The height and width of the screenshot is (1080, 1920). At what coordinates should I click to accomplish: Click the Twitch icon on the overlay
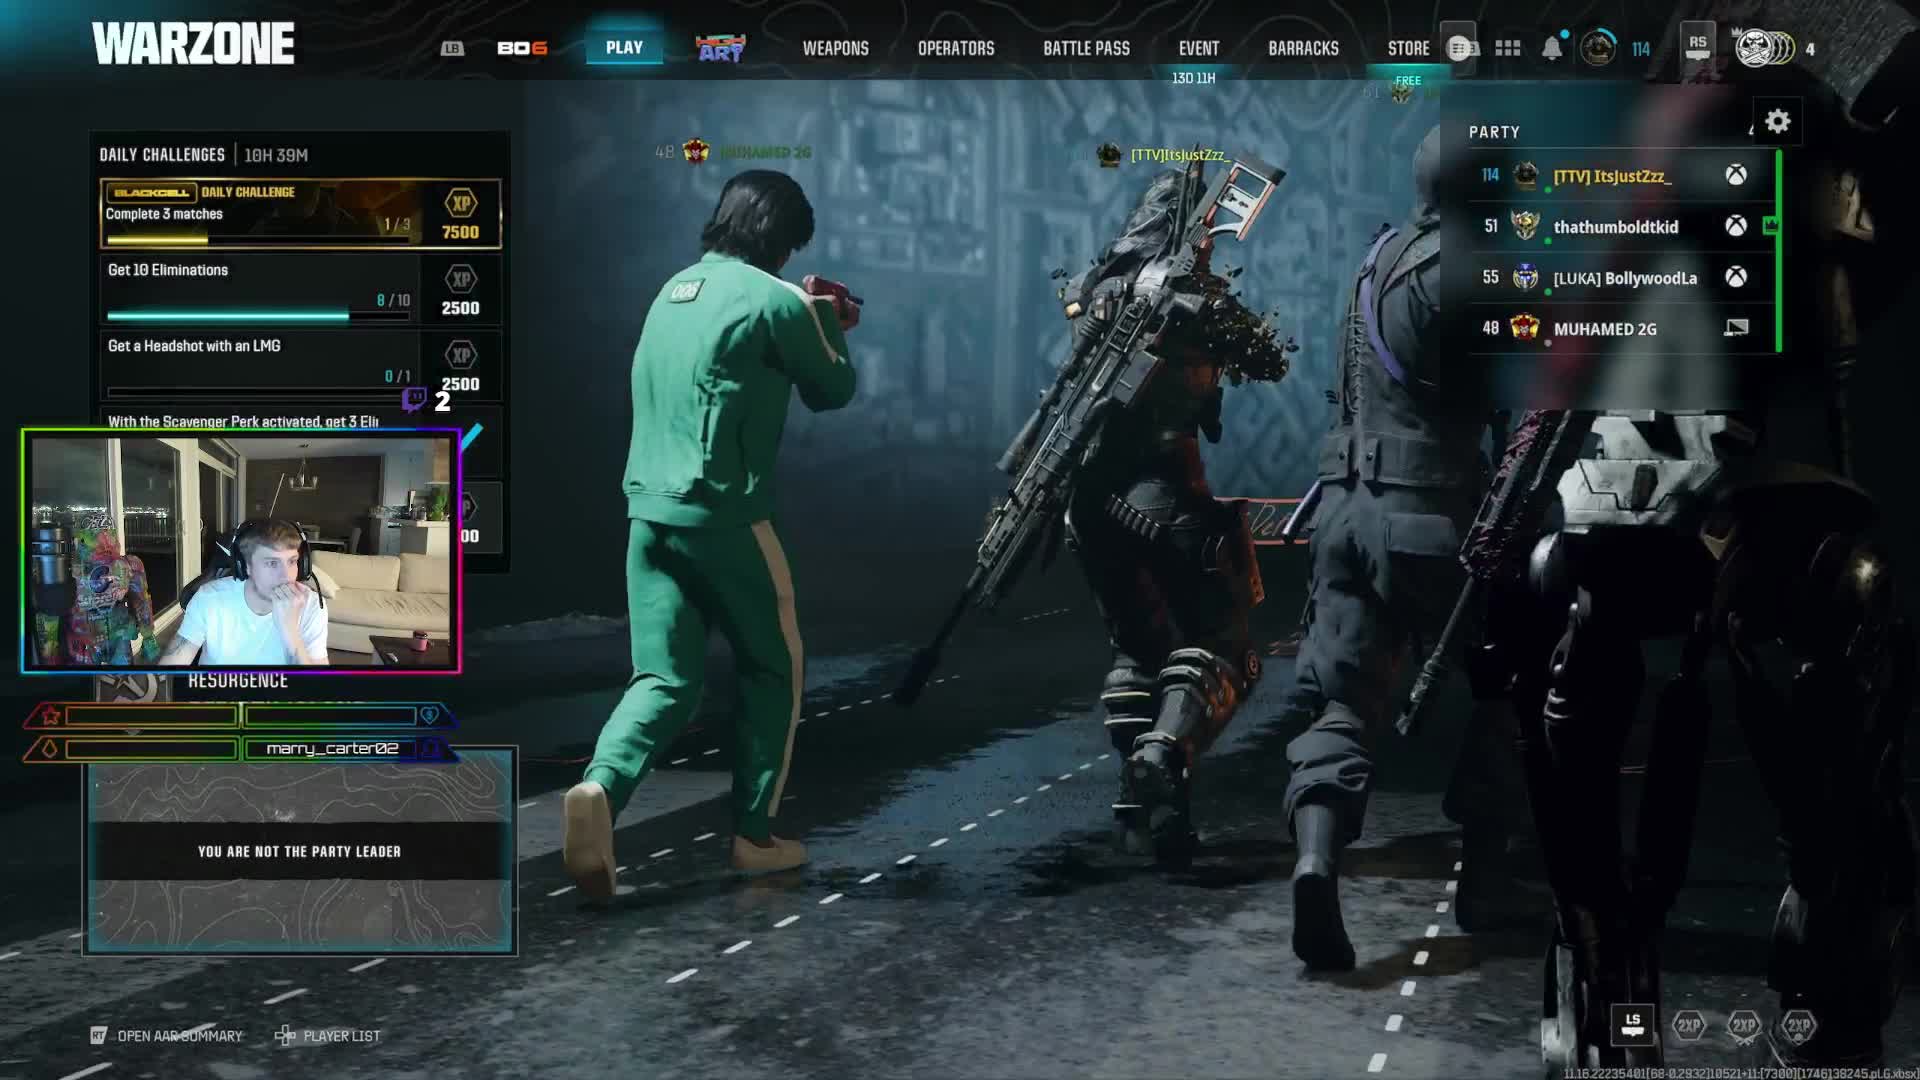pos(414,400)
